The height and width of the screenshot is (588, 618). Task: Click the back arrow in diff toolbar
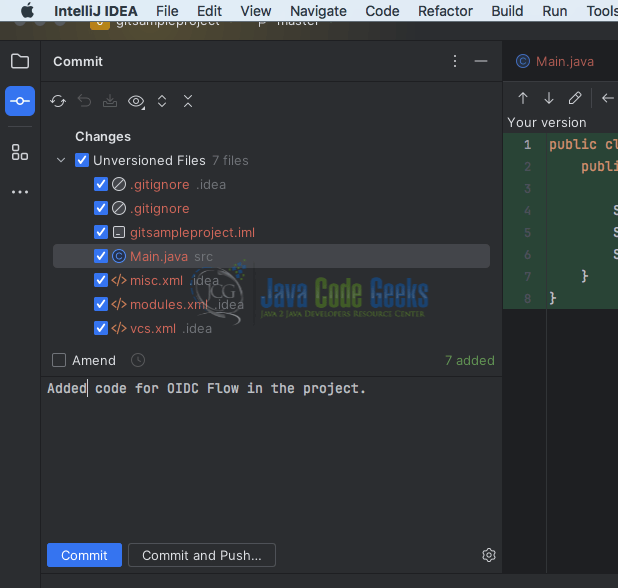point(608,98)
